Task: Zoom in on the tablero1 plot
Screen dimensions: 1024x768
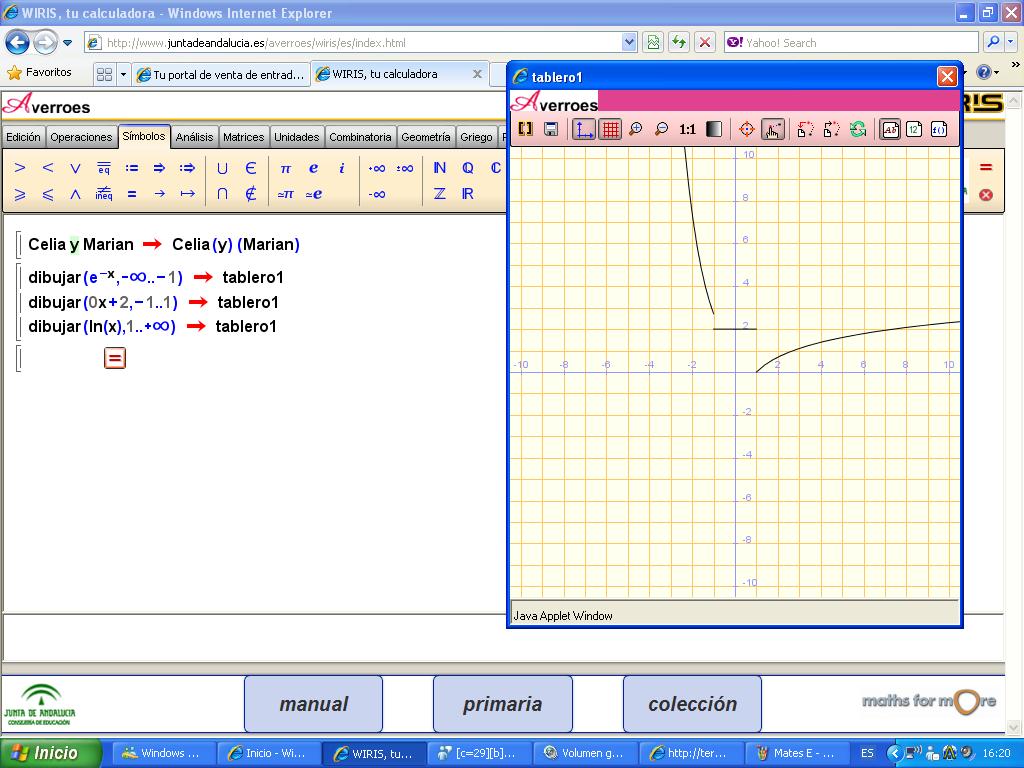Action: (635, 129)
